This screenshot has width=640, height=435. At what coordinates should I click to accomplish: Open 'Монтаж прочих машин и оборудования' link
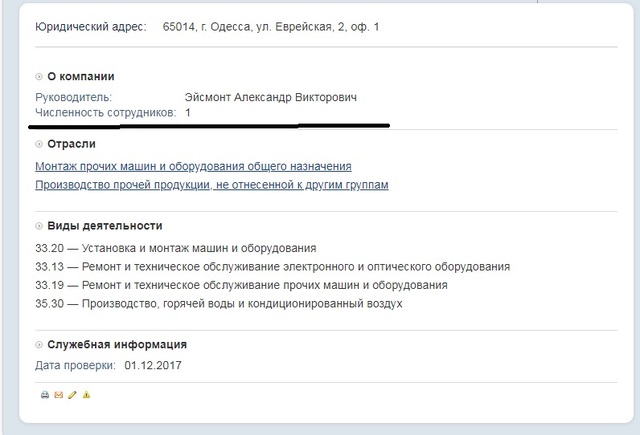[193, 166]
